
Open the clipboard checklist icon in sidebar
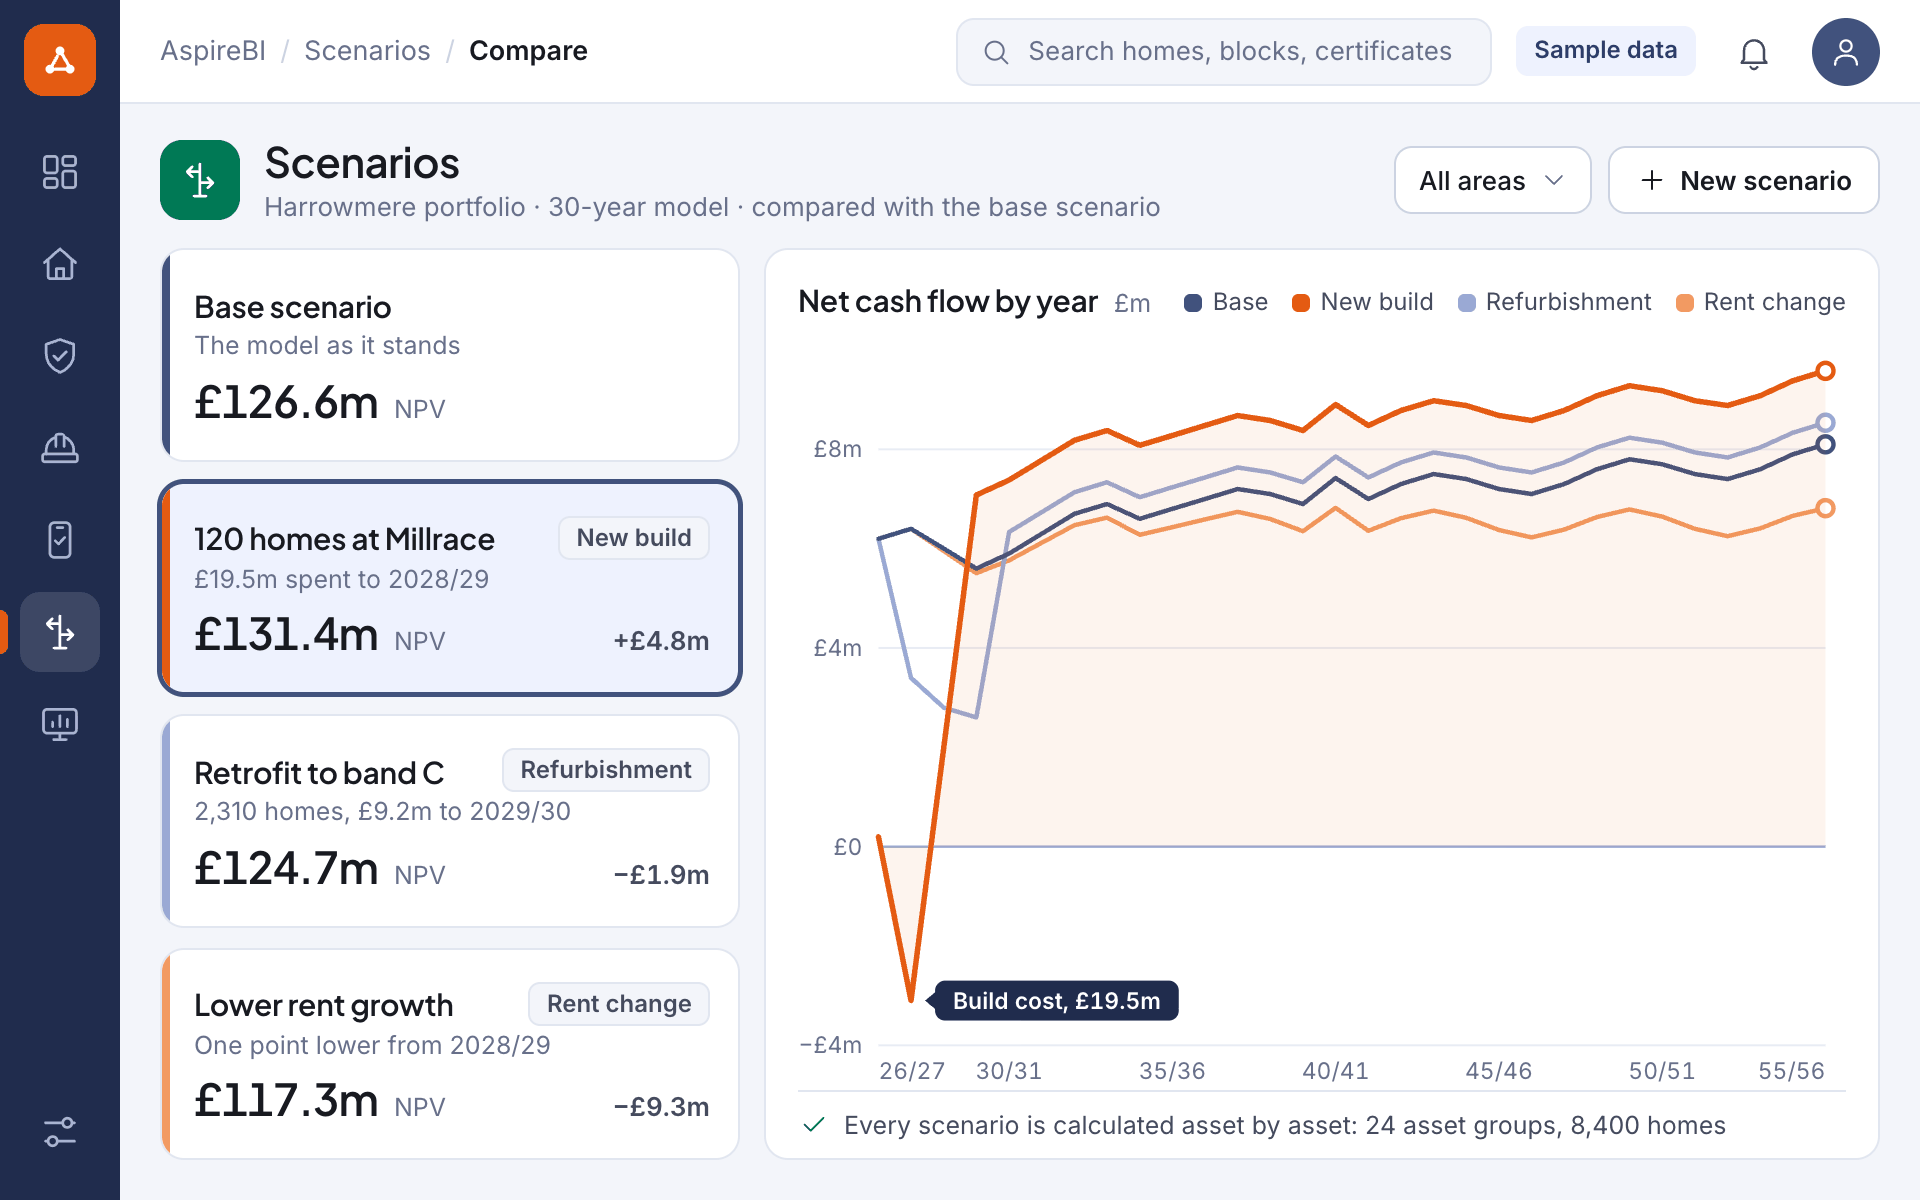tap(60, 540)
